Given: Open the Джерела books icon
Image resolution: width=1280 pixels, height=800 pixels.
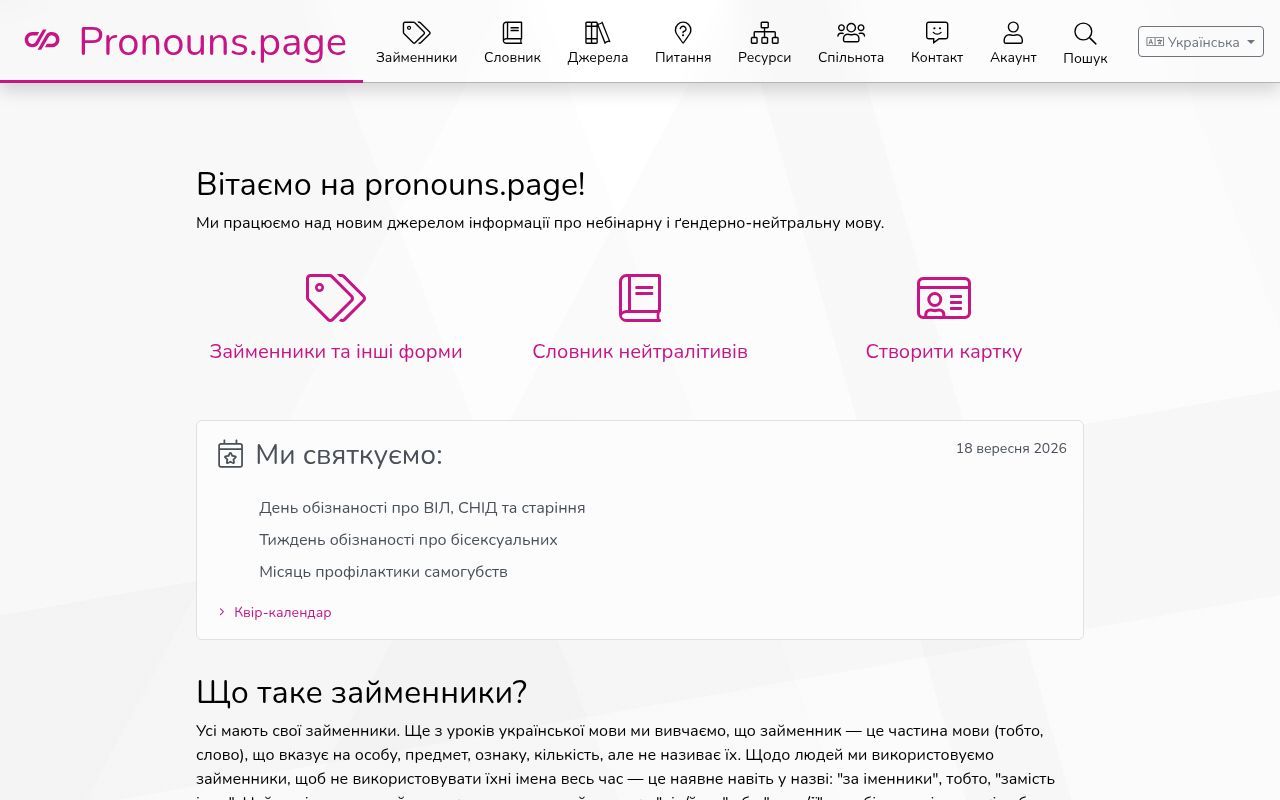Looking at the screenshot, I should tap(597, 33).
